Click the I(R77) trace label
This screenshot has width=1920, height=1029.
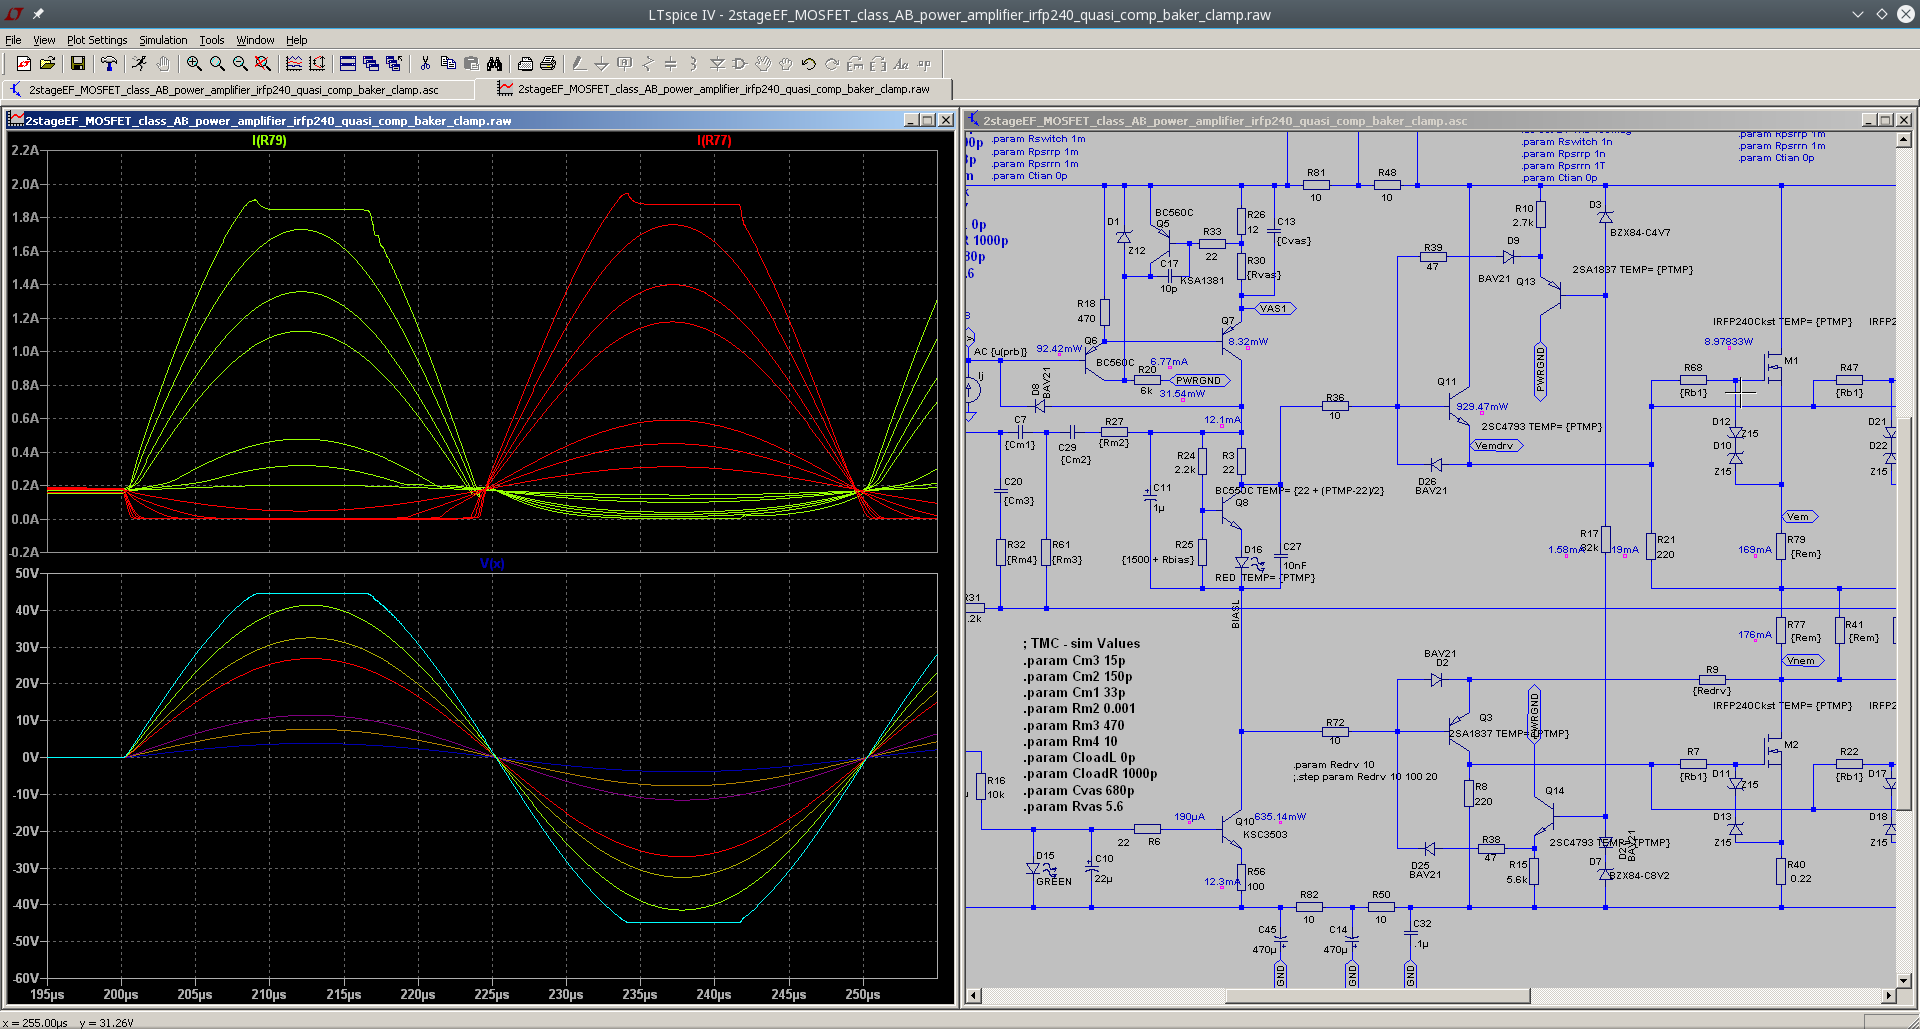click(x=714, y=141)
